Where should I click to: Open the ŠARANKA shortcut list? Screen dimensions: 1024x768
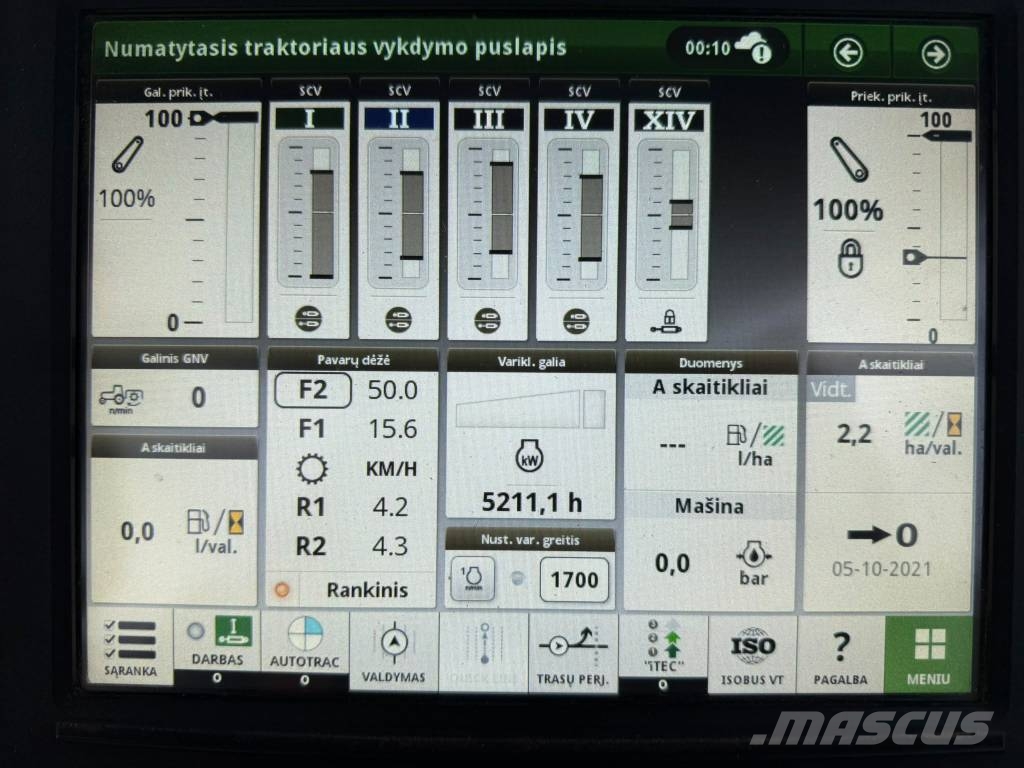pos(130,647)
